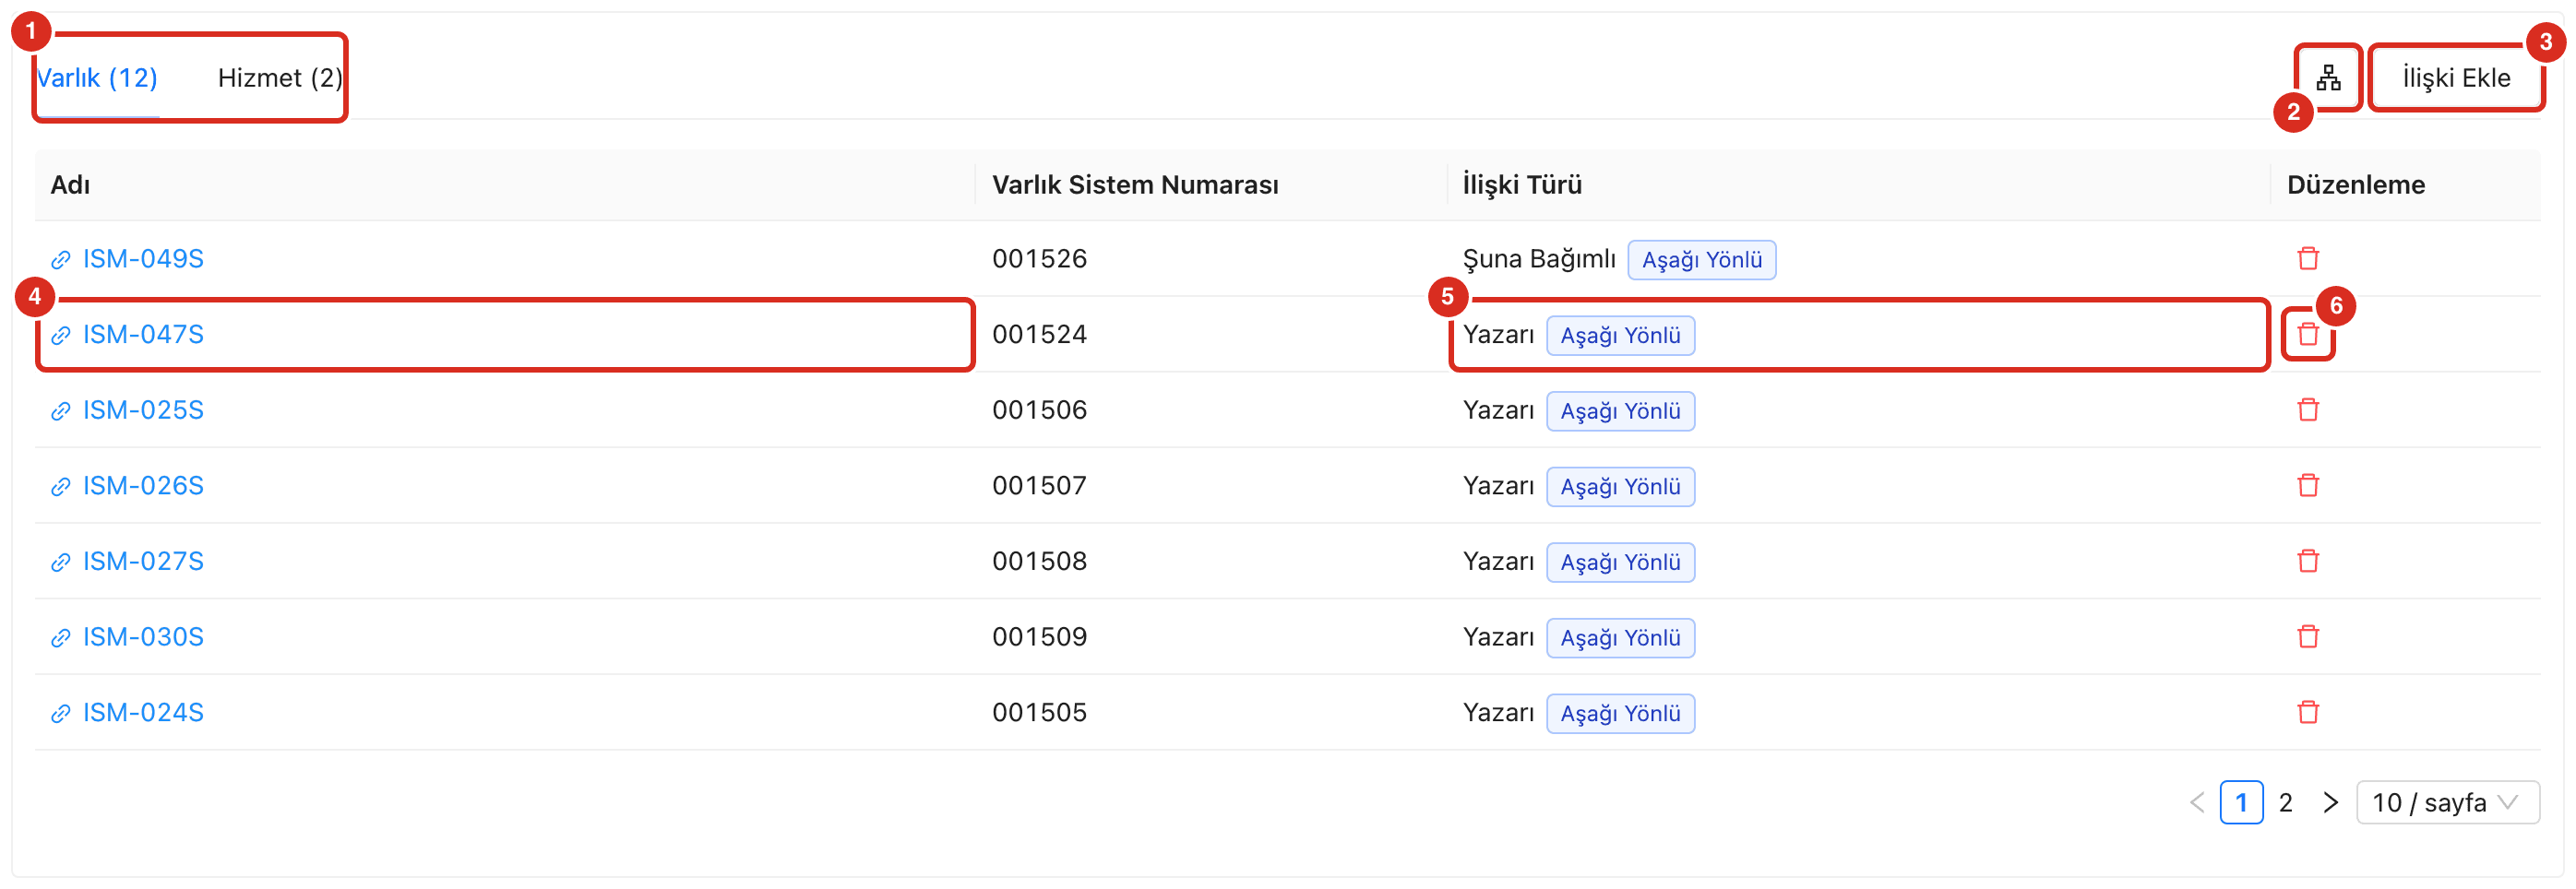
Task: Open the ISM-025S asset link
Action: pos(143,410)
